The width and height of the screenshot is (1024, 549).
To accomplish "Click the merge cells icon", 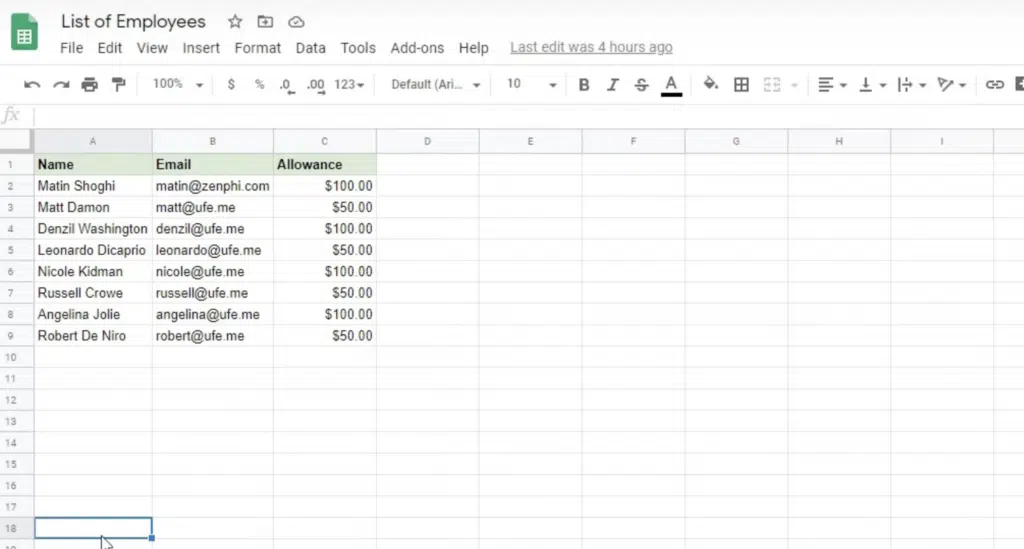I will coord(772,84).
